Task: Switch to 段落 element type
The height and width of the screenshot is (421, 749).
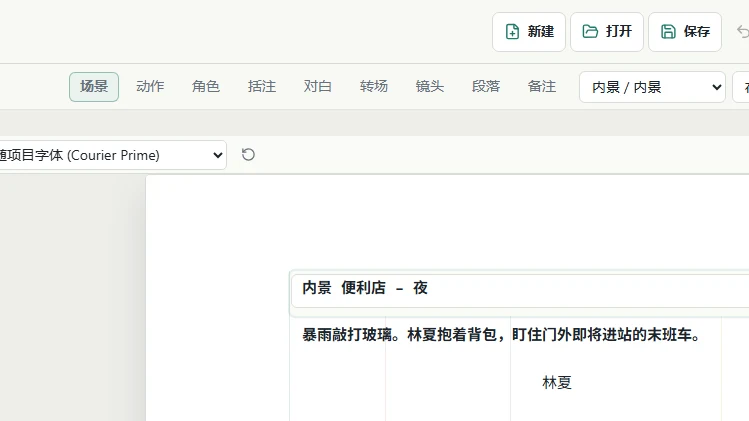Action: (x=485, y=86)
